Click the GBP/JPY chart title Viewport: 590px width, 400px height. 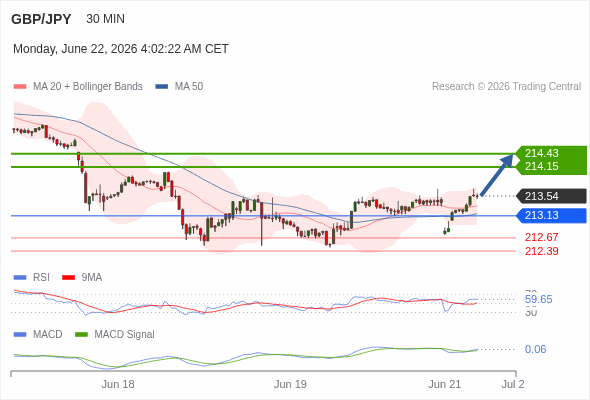point(41,19)
